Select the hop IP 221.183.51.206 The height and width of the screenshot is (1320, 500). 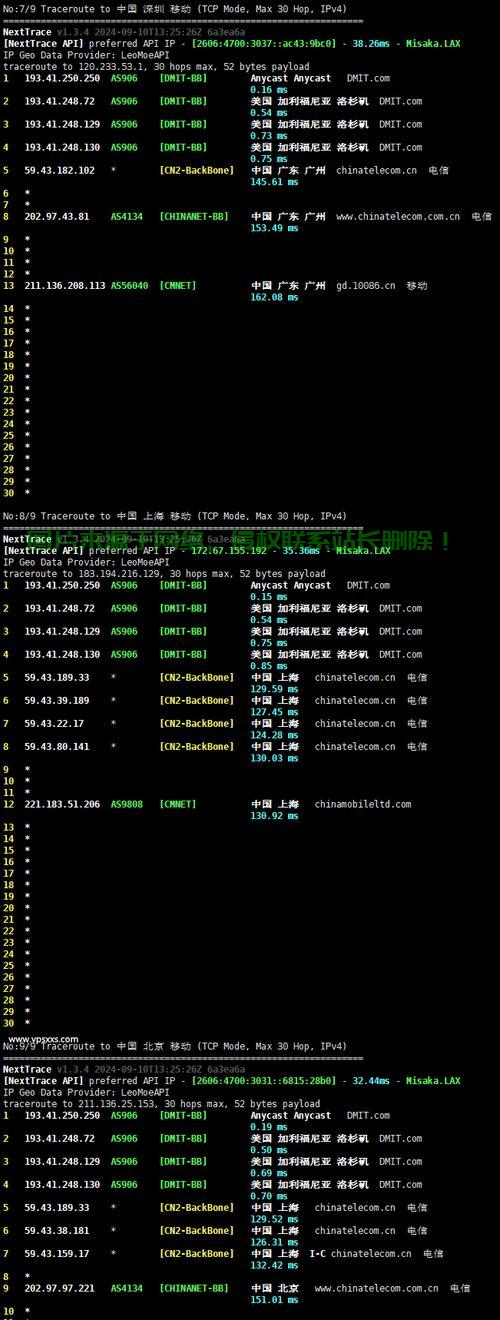(62, 804)
